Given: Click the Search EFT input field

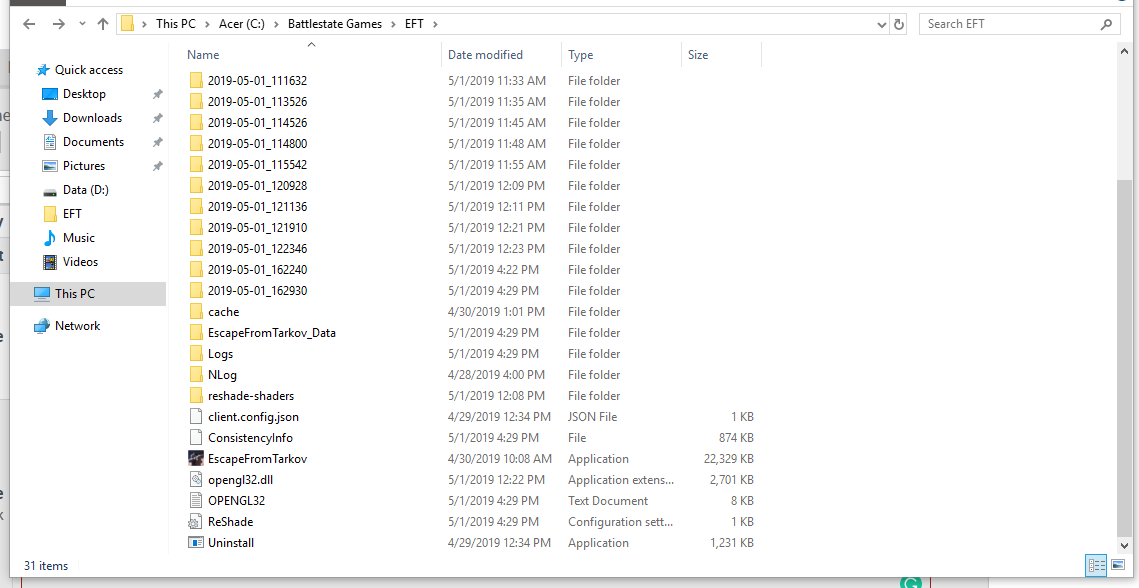Looking at the screenshot, I should 1011,24.
